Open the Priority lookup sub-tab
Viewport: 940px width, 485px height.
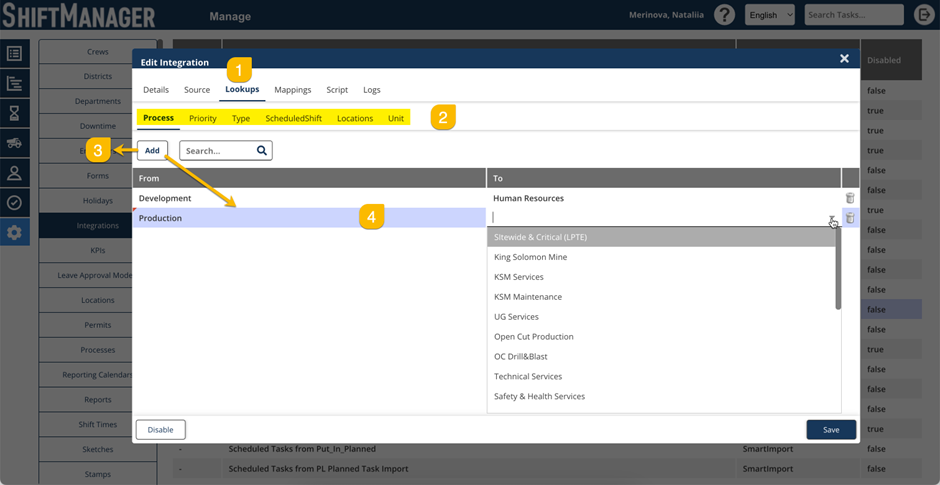coord(202,118)
